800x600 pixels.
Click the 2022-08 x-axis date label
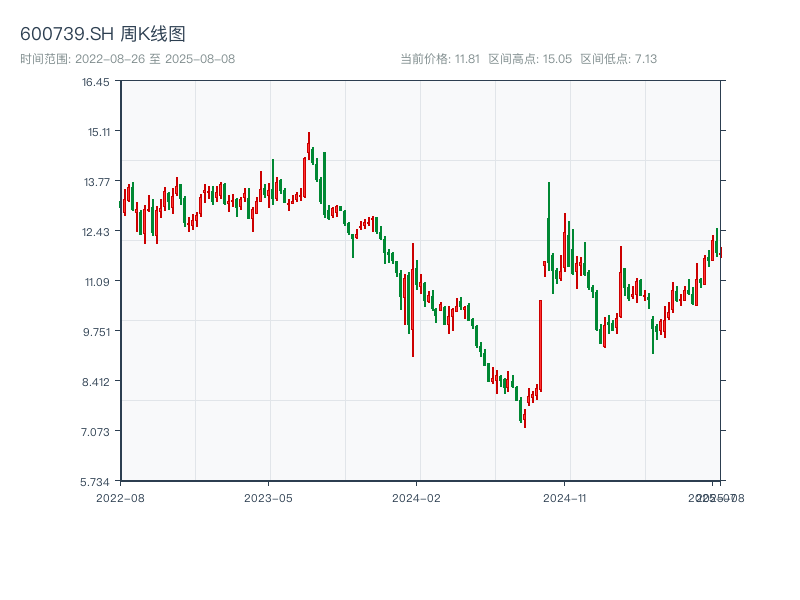(120, 497)
